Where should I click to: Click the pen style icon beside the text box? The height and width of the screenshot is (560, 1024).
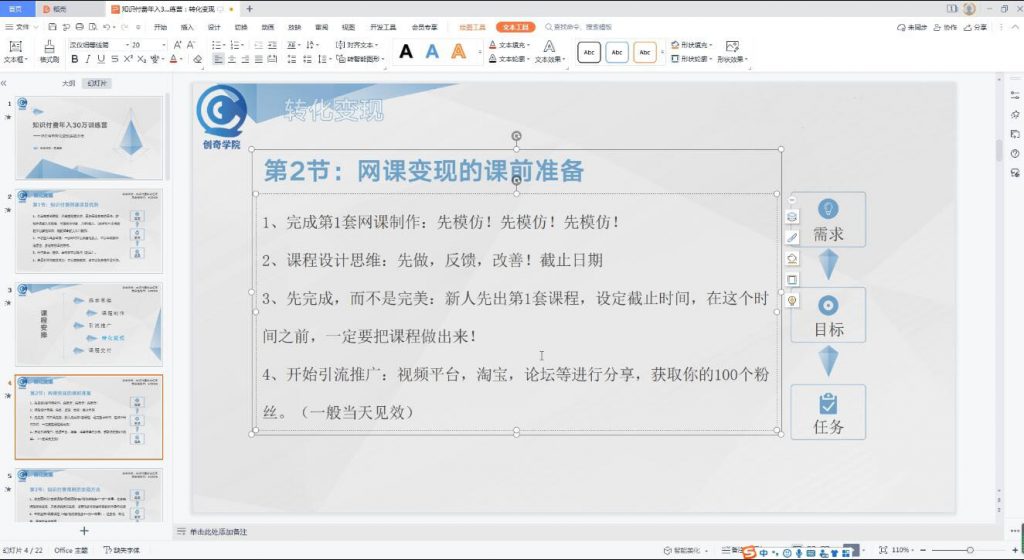pyautogui.click(x=792, y=238)
